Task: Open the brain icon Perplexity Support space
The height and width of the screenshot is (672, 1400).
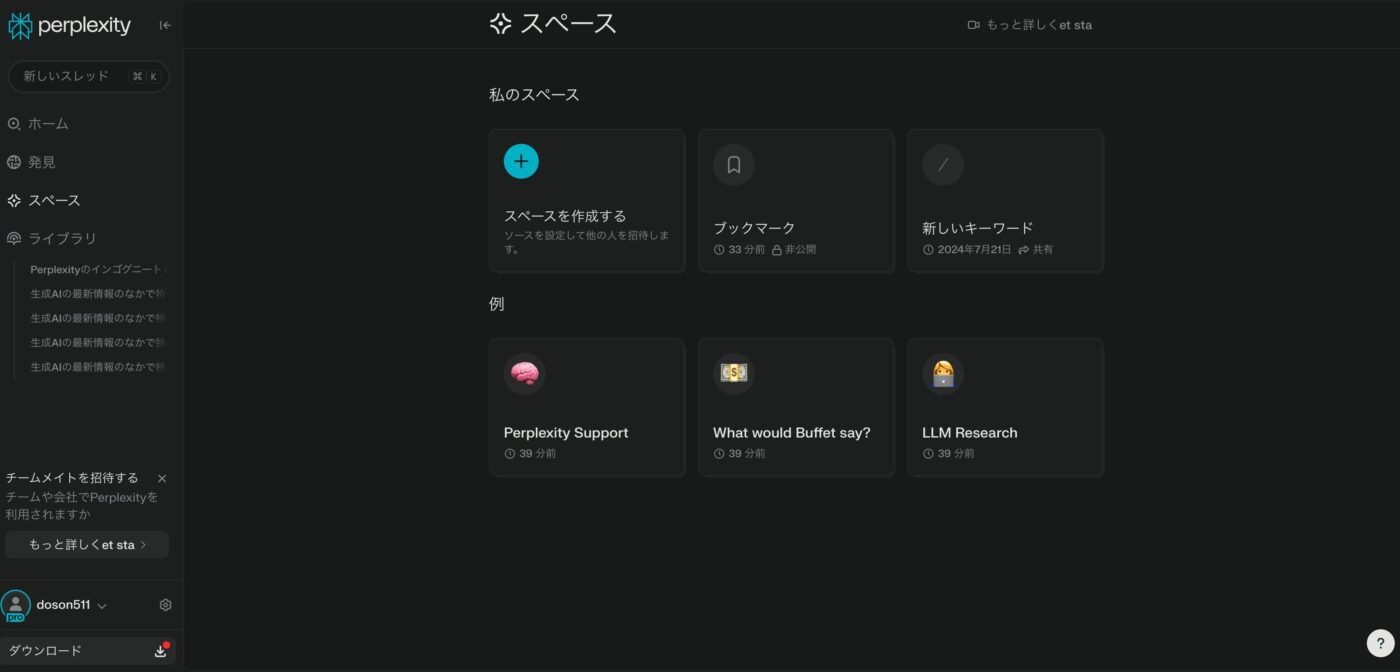Action: tap(524, 374)
